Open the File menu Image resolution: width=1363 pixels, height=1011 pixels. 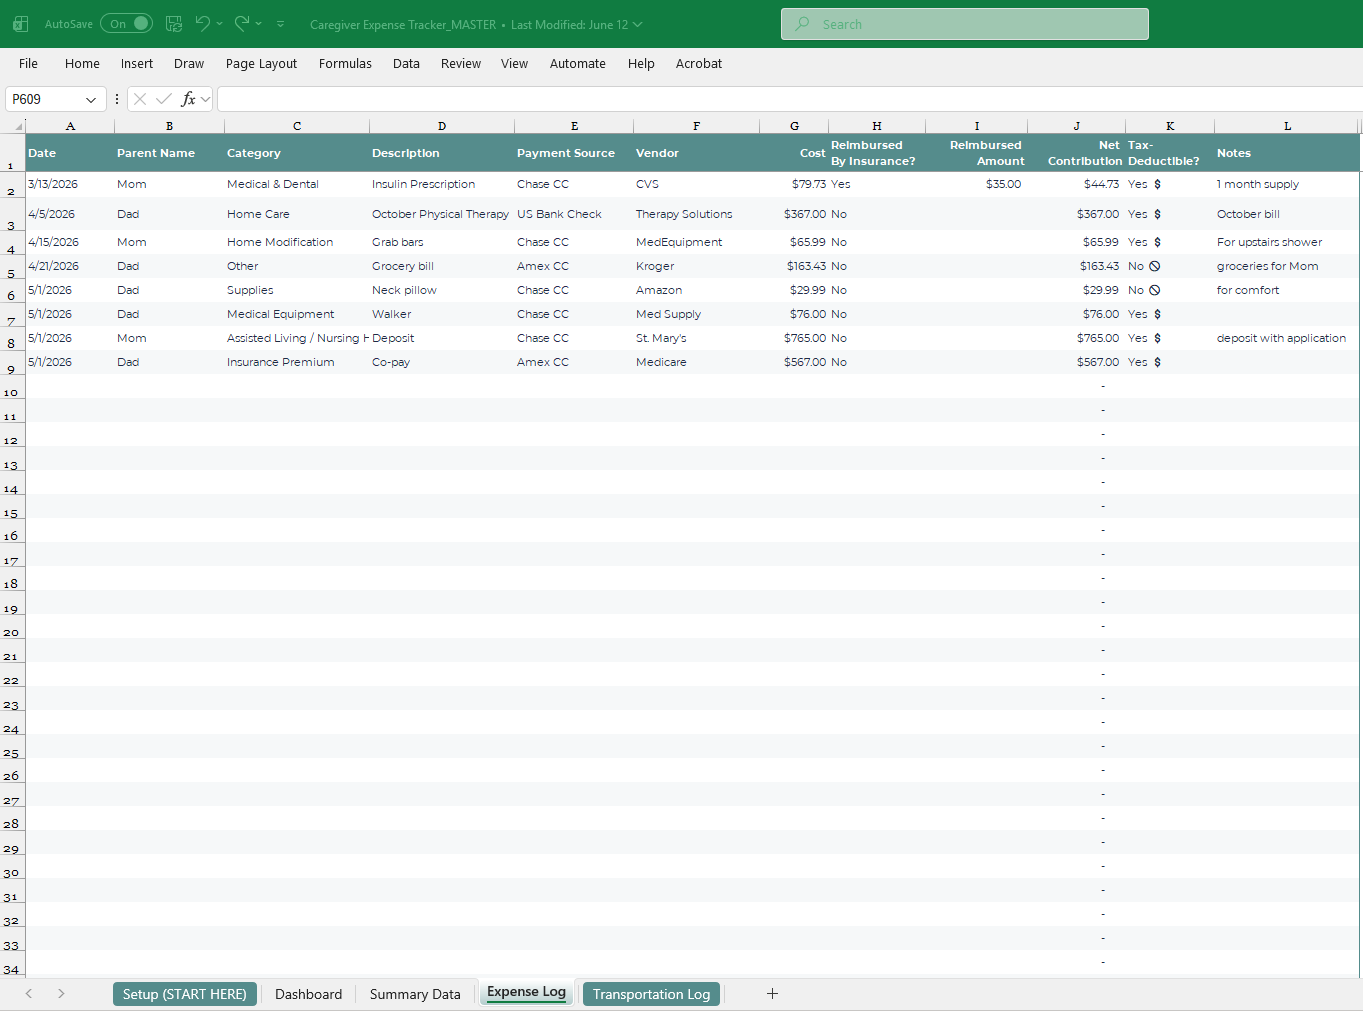click(x=28, y=64)
